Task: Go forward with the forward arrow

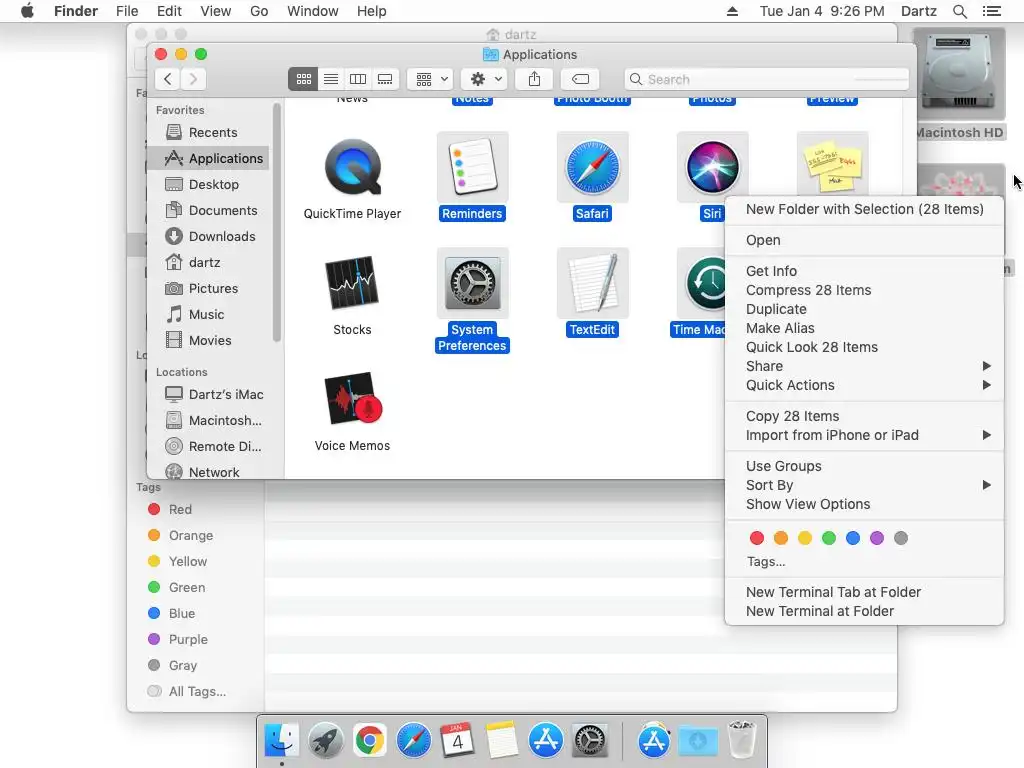Action: [193, 79]
